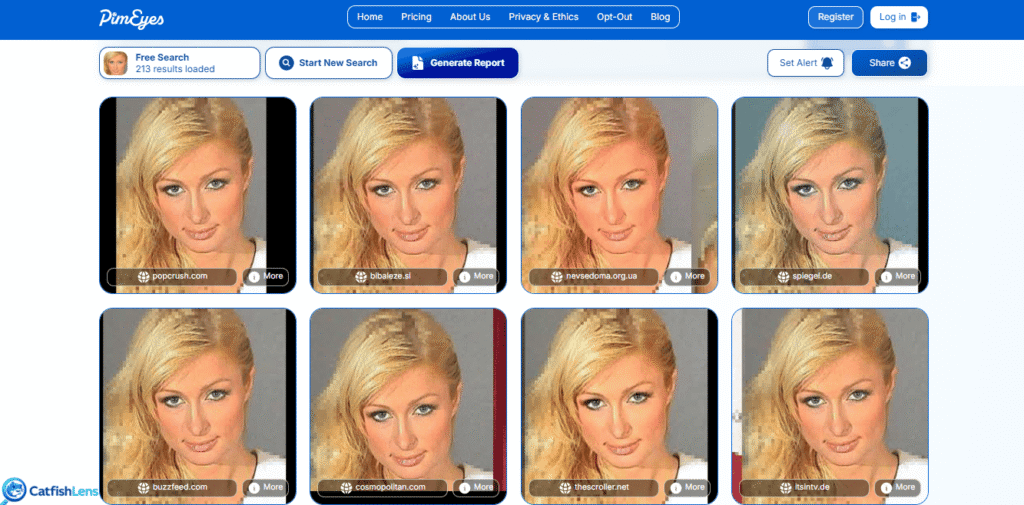This screenshot has height=505, width=1024.
Task: Click the nevsedoma.org.ua source link
Action: coord(594,276)
